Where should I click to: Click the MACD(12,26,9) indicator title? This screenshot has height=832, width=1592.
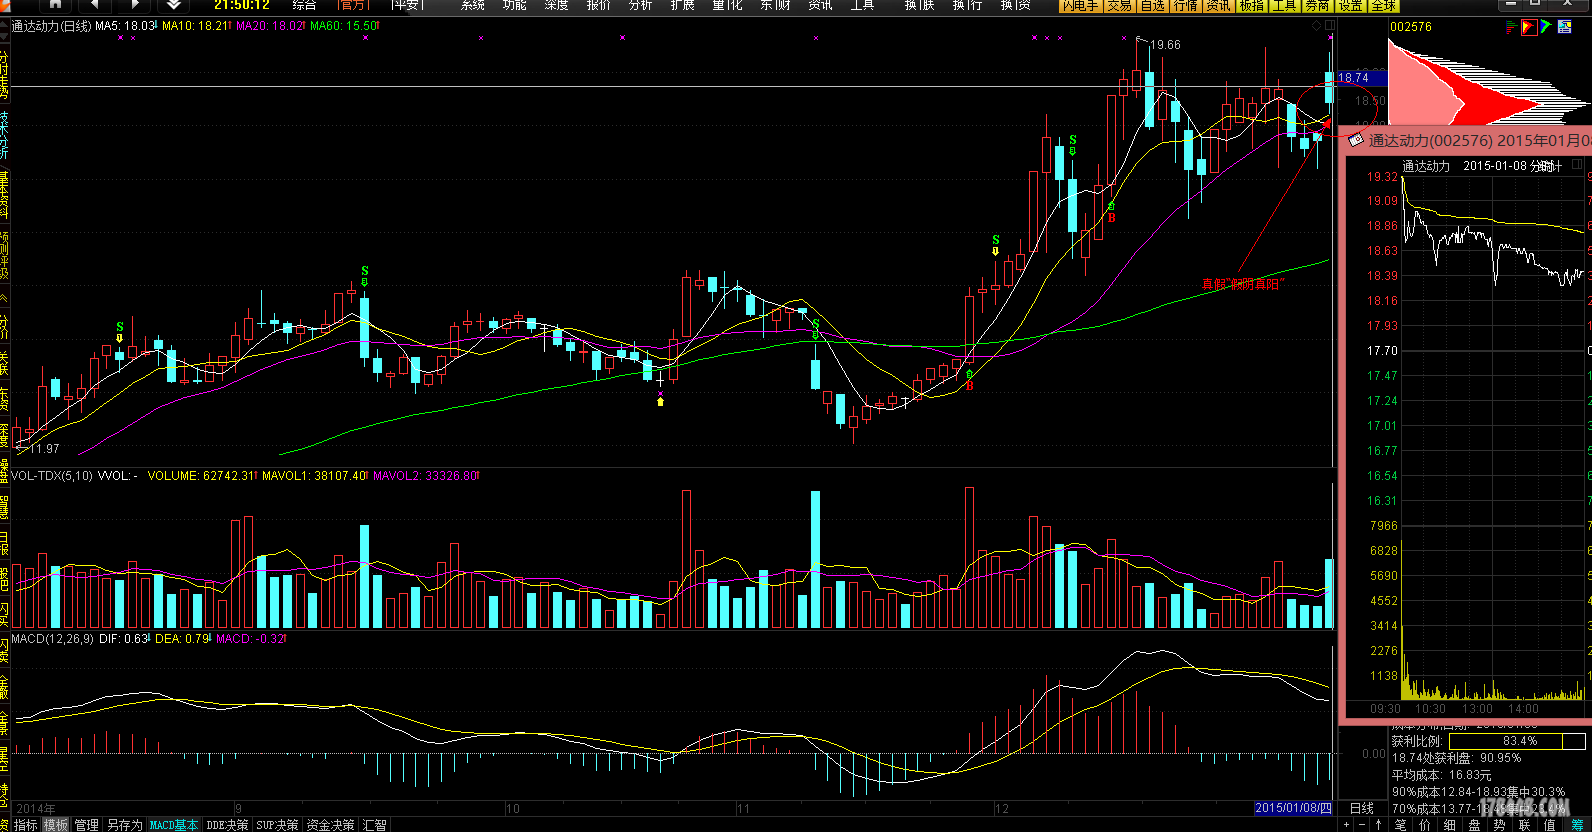click(52, 638)
